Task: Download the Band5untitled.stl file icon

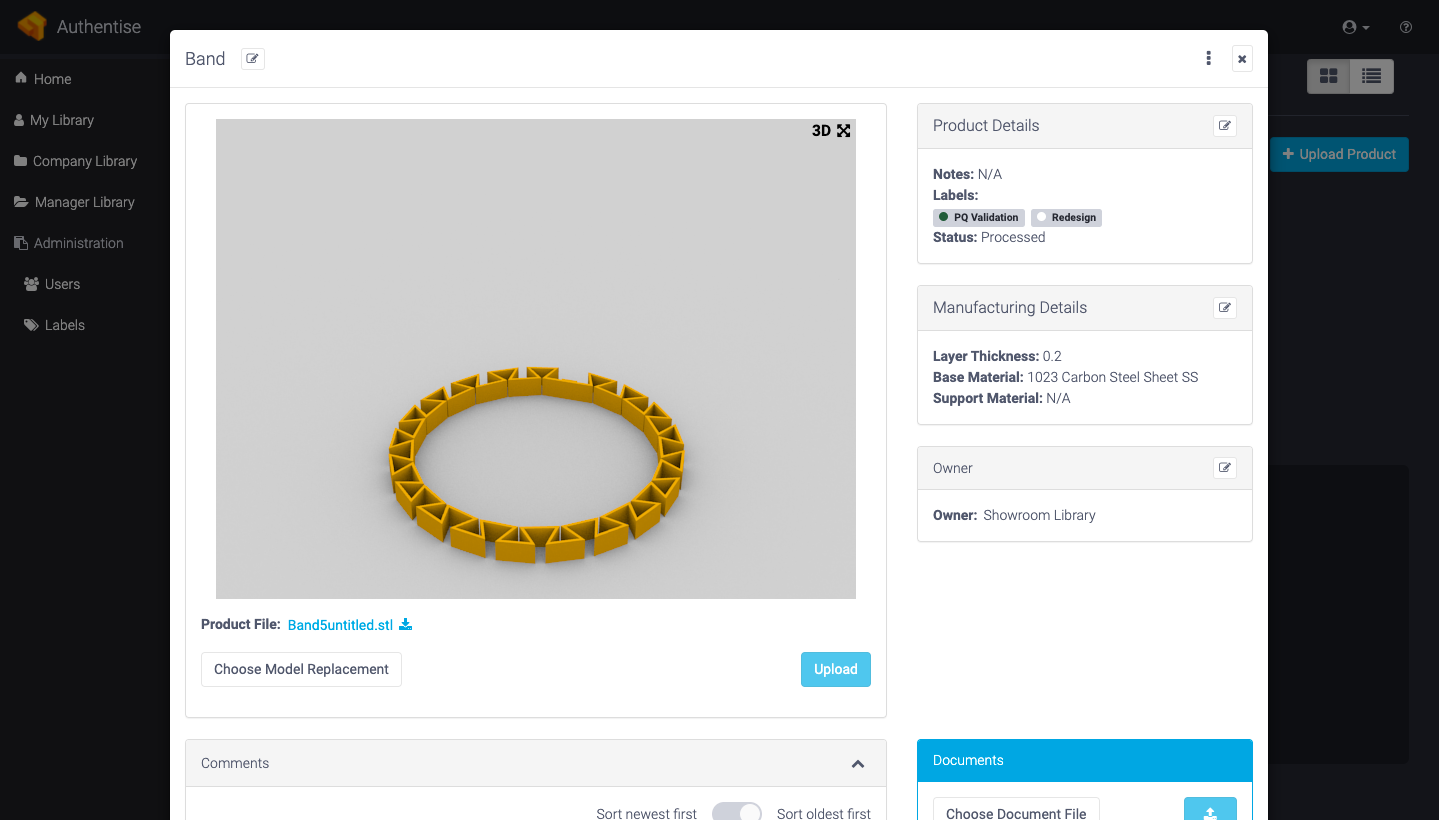Action: tap(406, 625)
